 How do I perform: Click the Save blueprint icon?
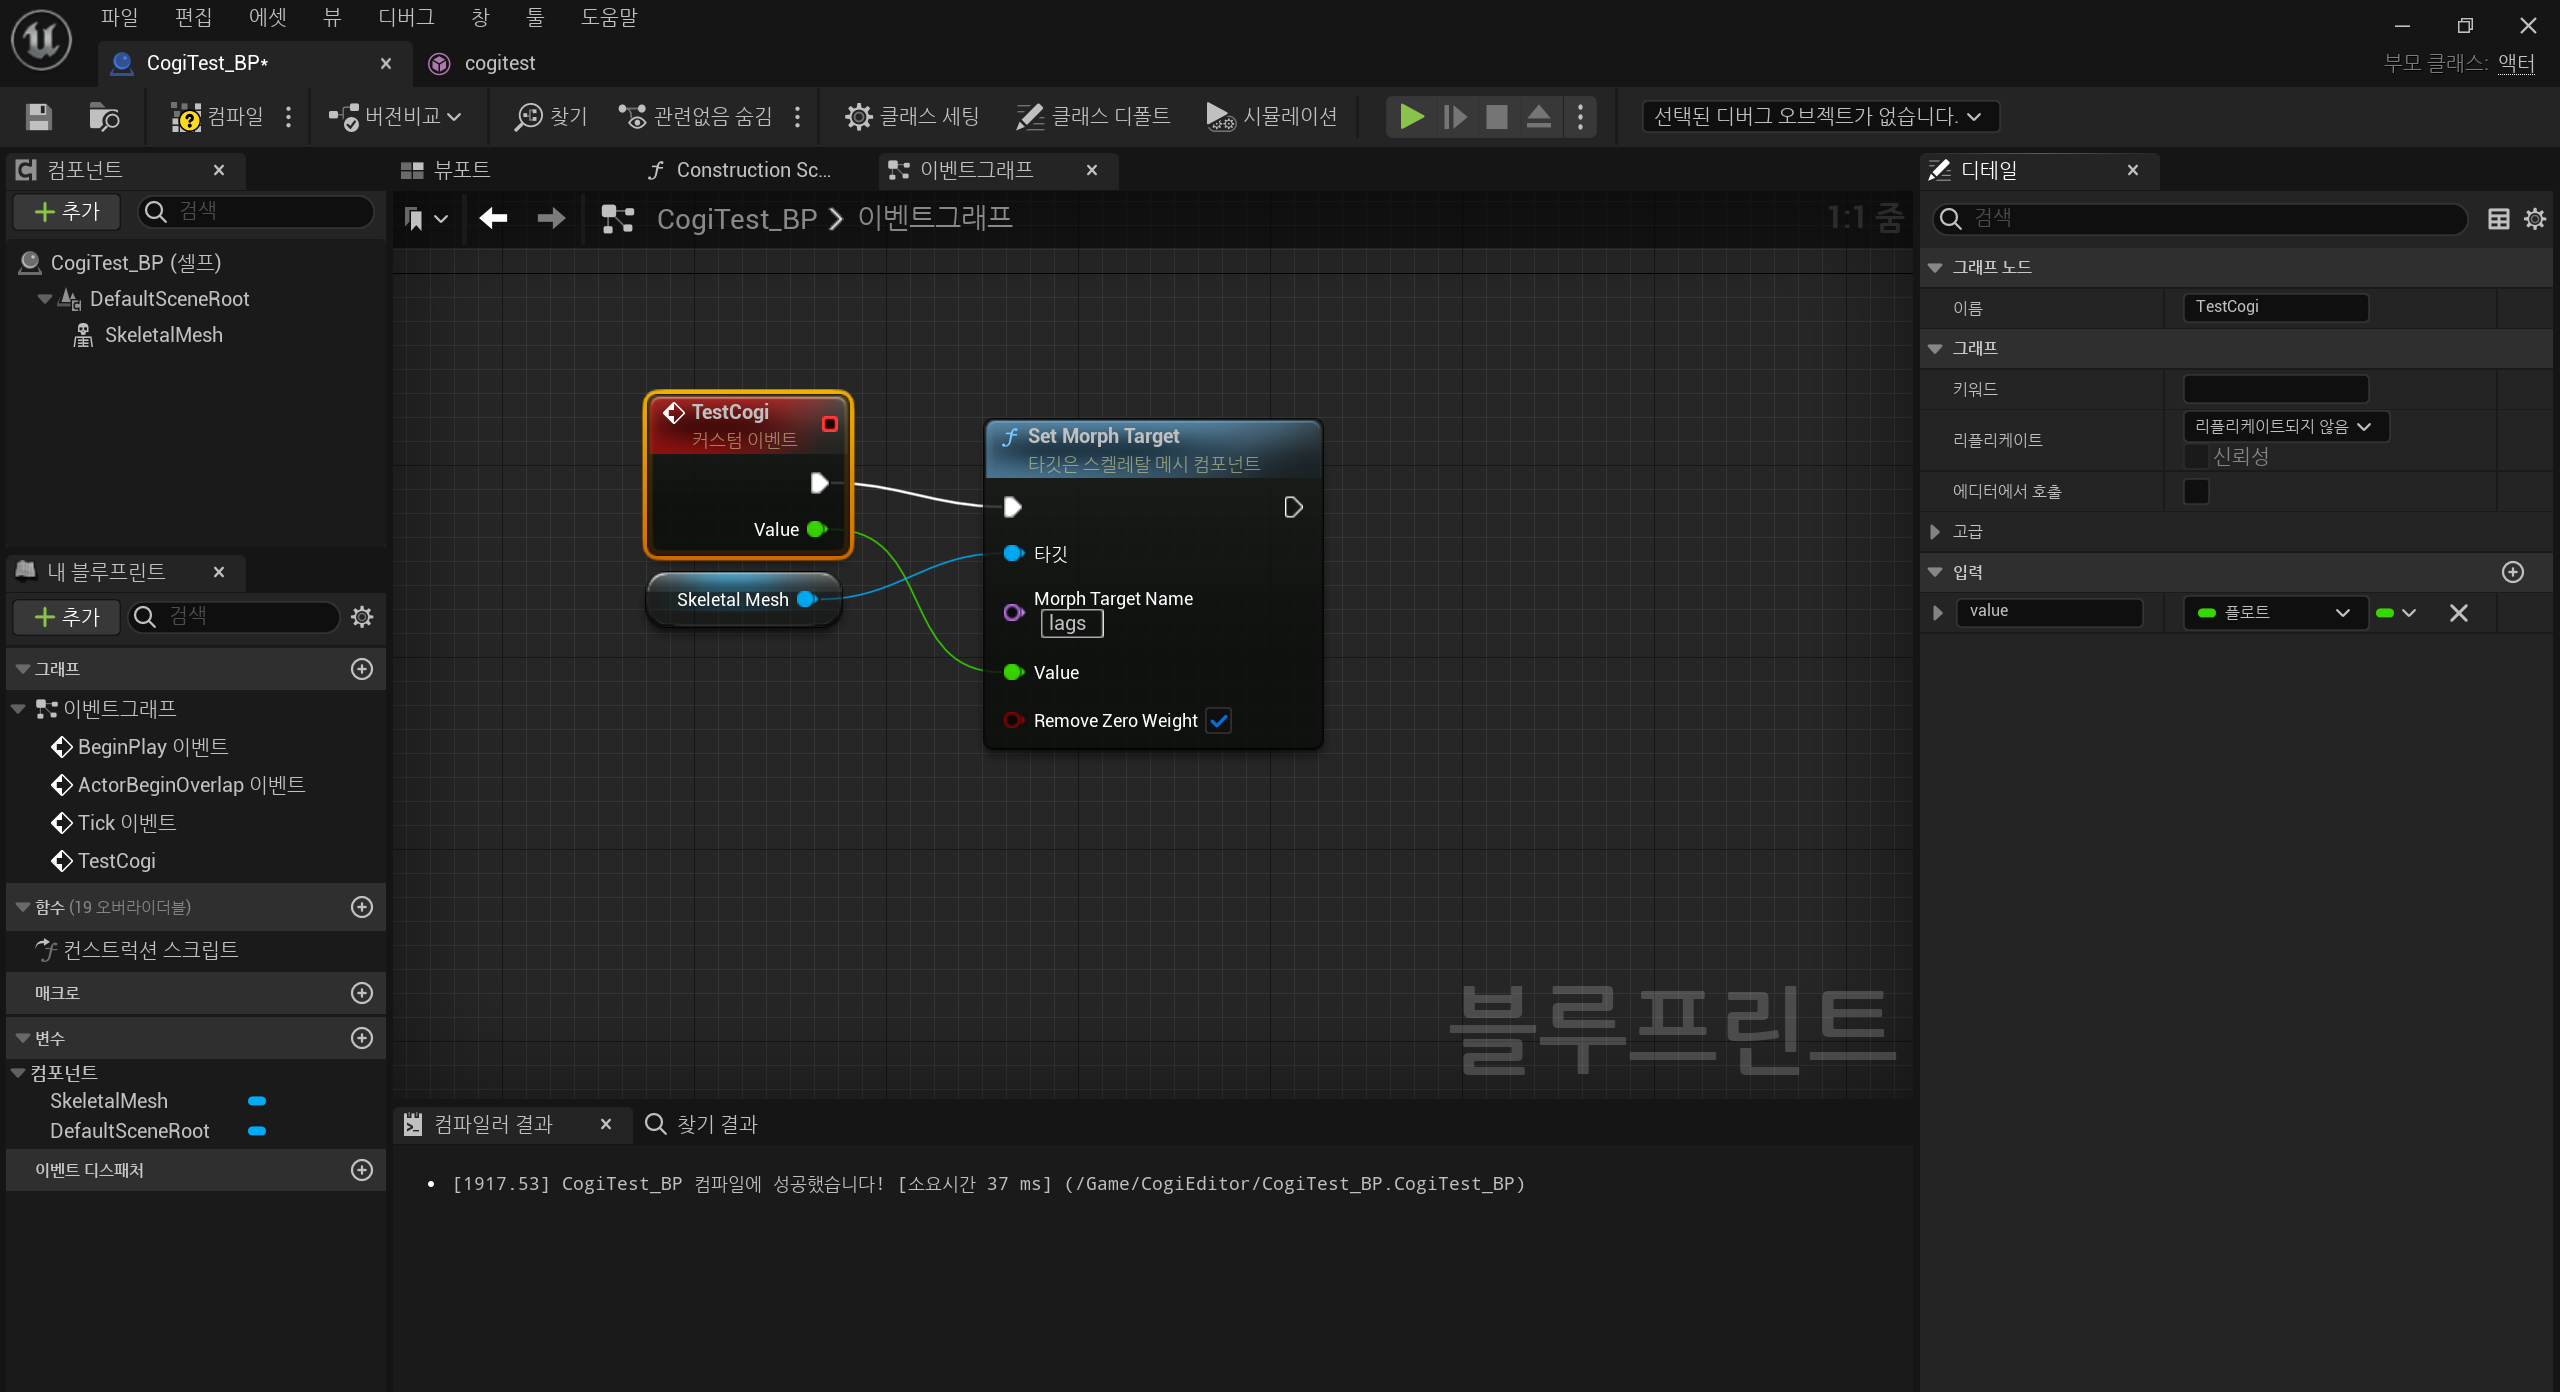[x=39, y=117]
